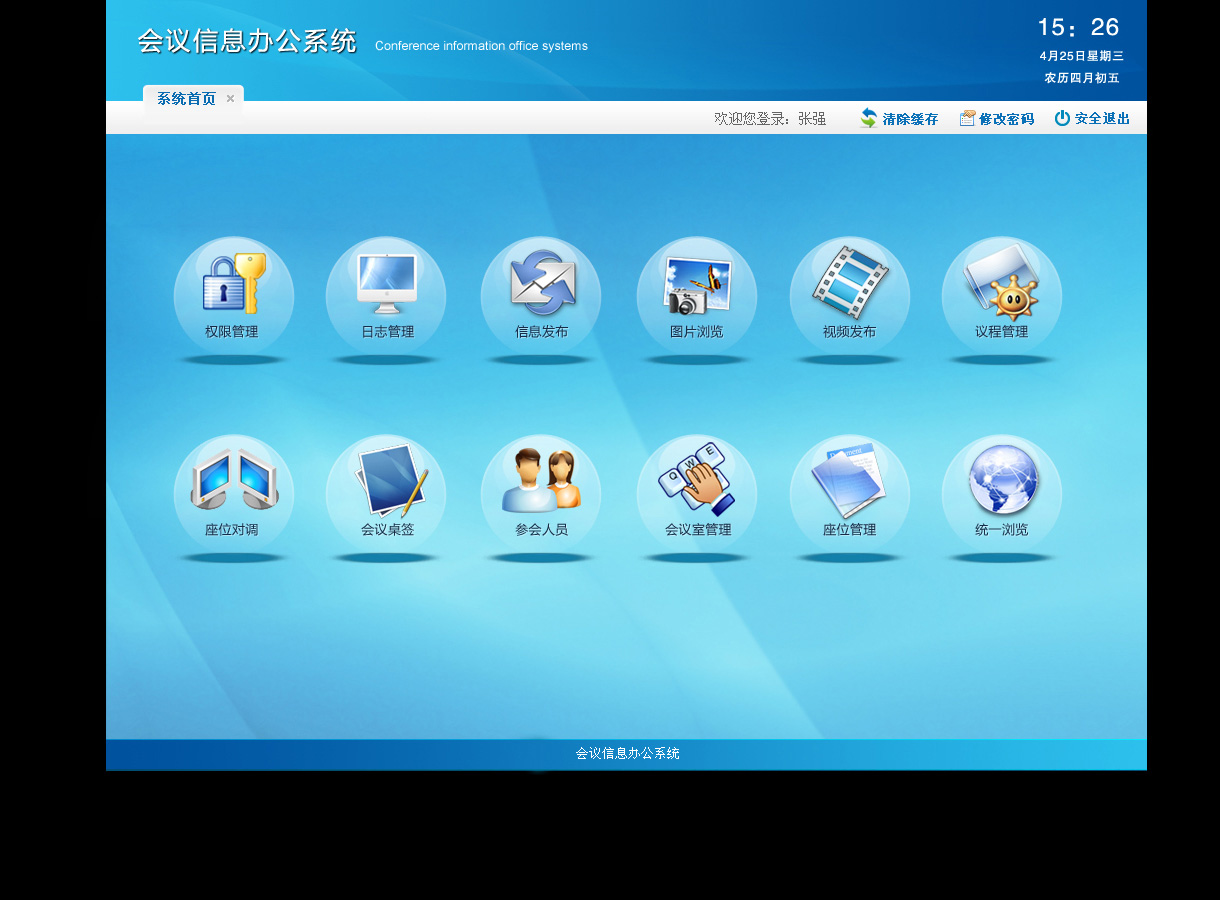Click the 会议室管理 label
This screenshot has height=900, width=1220.
(x=698, y=530)
